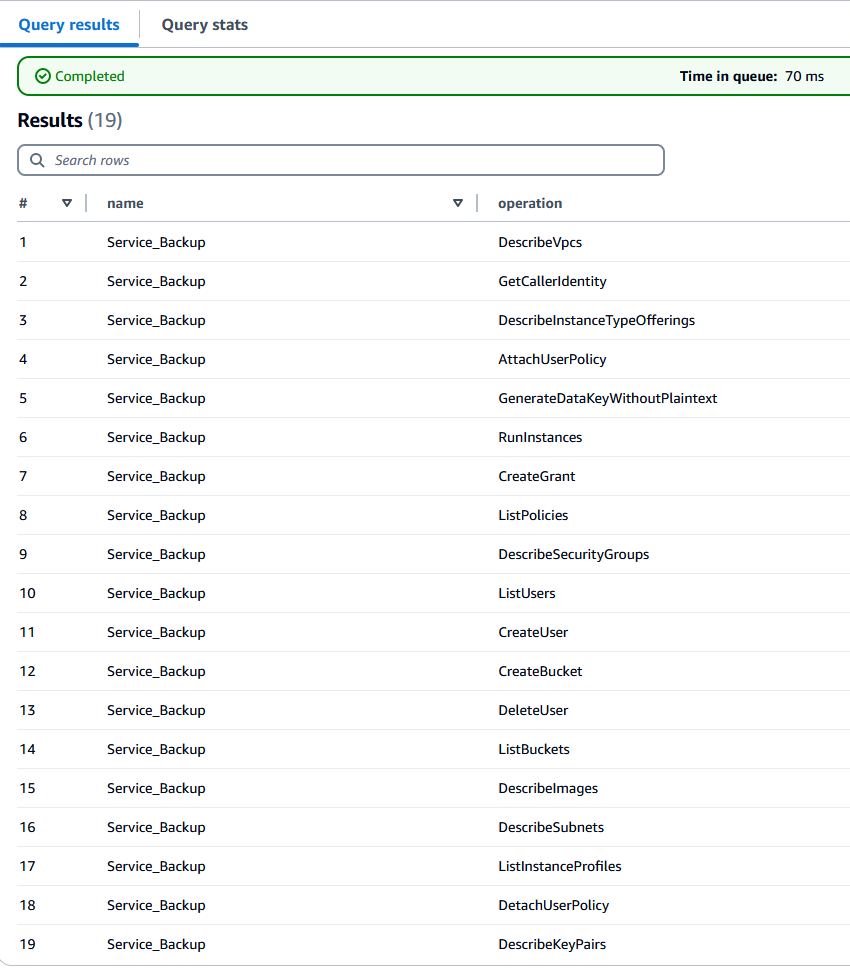This screenshot has height=976, width=850.
Task: Click the name column header
Action: [124, 203]
